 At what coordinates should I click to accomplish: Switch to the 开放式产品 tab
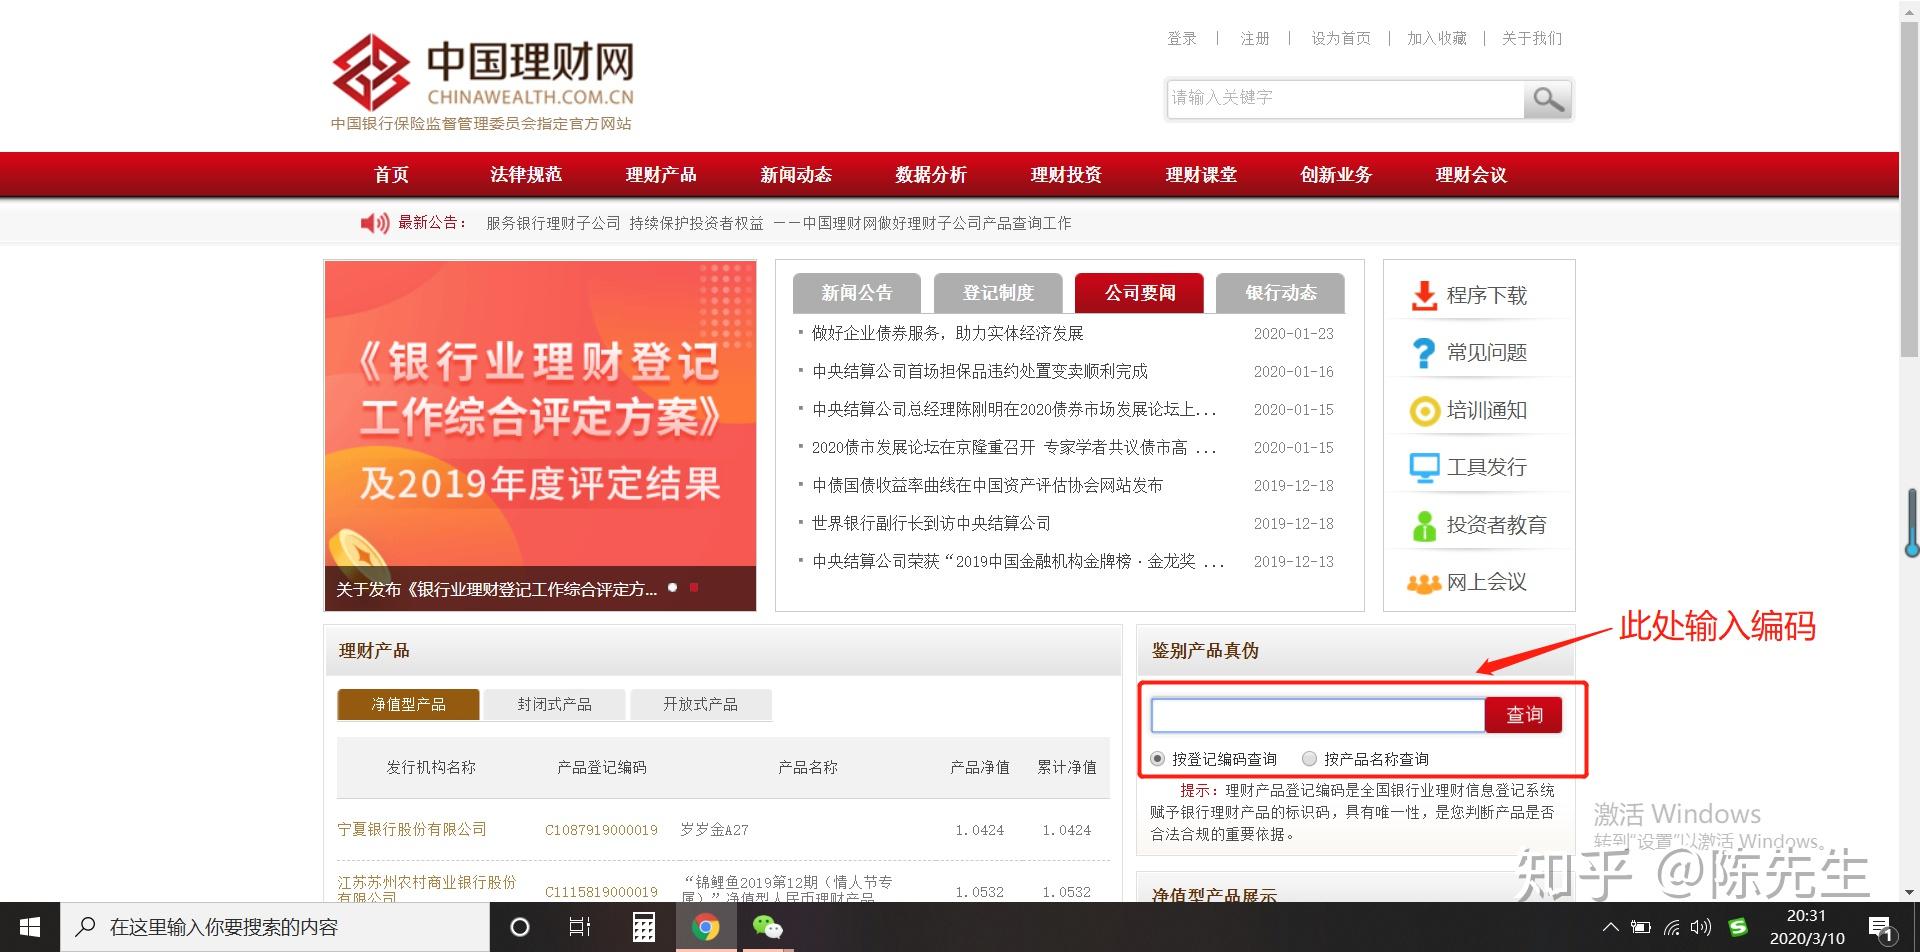click(x=700, y=705)
